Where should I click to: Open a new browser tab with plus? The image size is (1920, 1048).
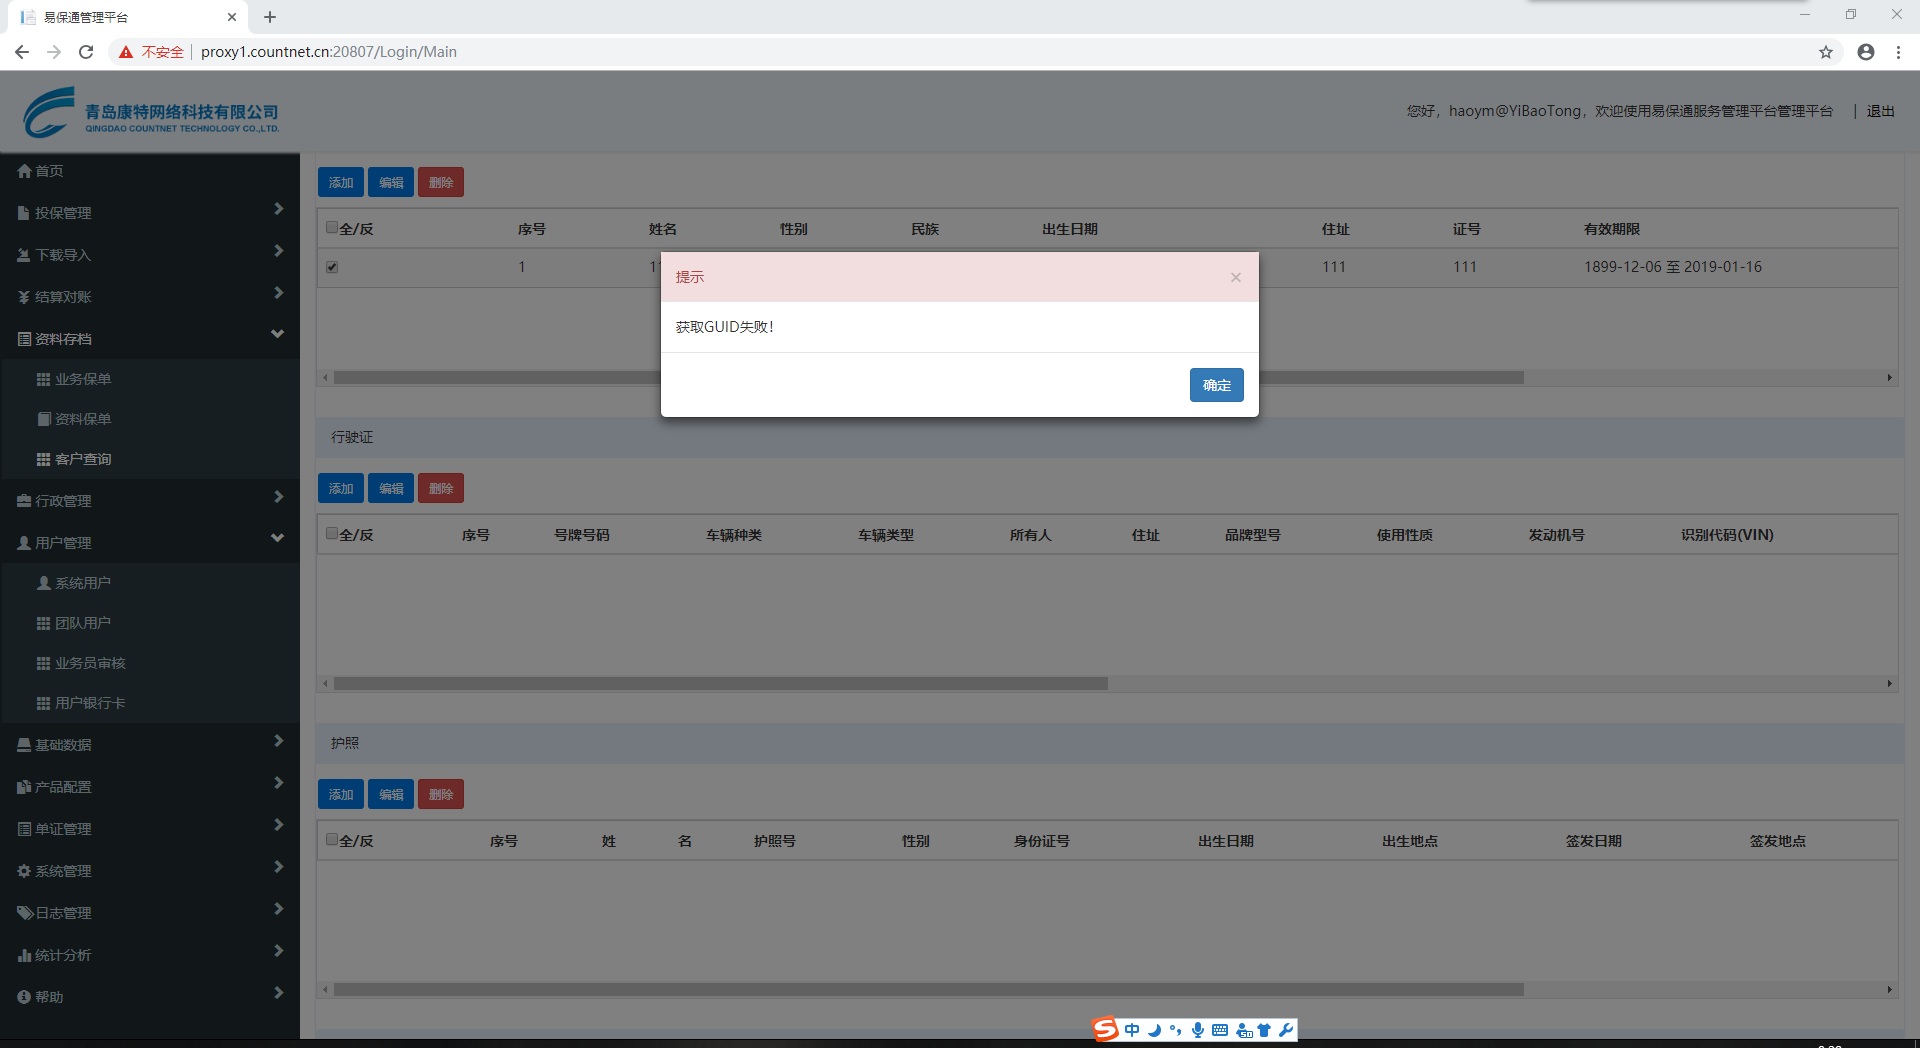pyautogui.click(x=270, y=17)
